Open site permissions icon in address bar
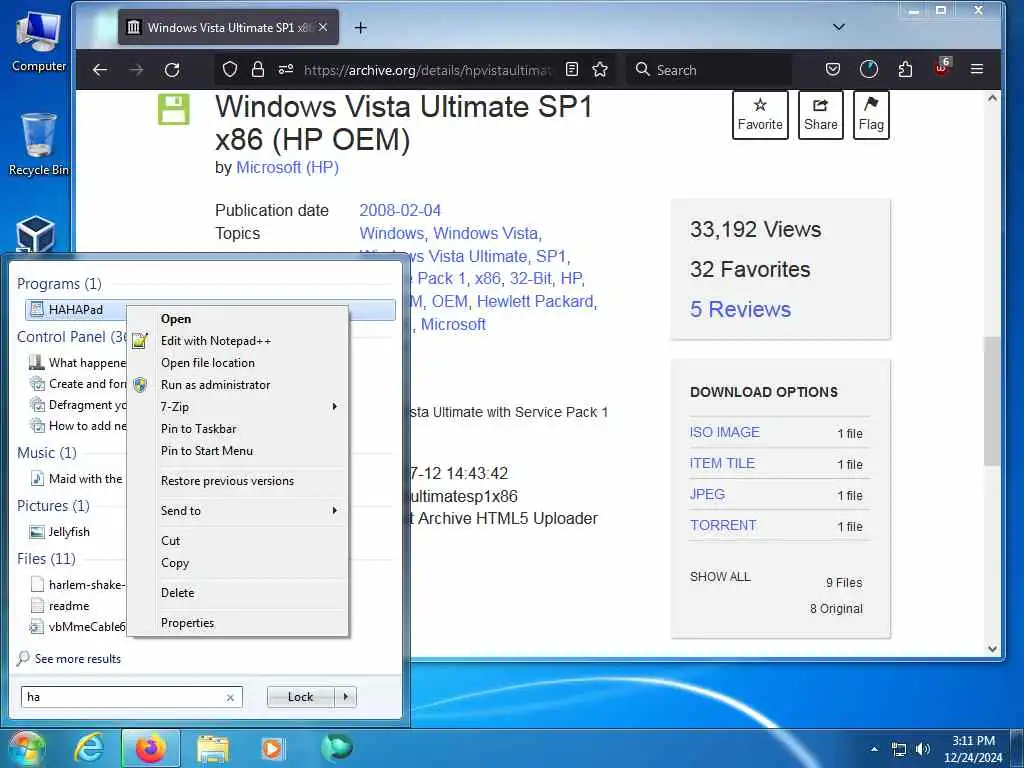Image resolution: width=1024 pixels, height=768 pixels. pyautogui.click(x=285, y=70)
